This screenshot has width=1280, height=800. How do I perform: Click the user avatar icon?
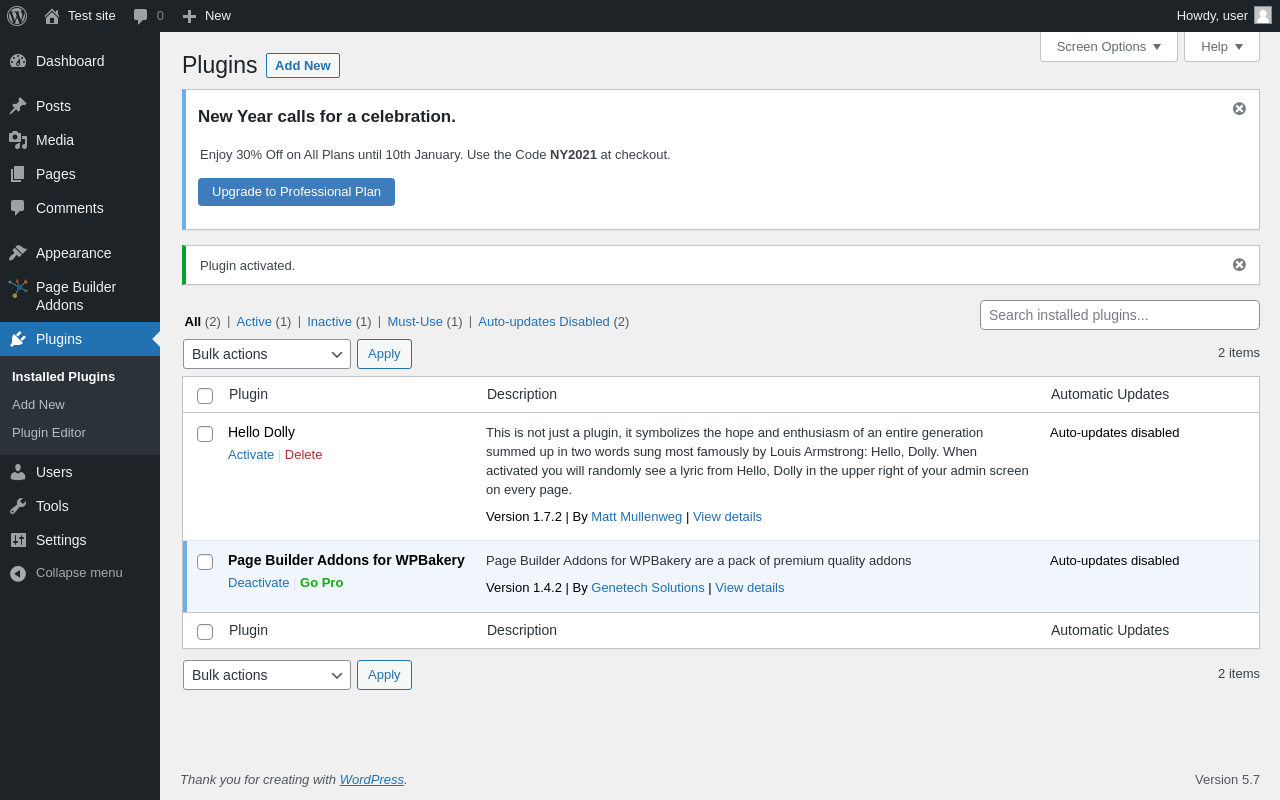click(x=1263, y=15)
